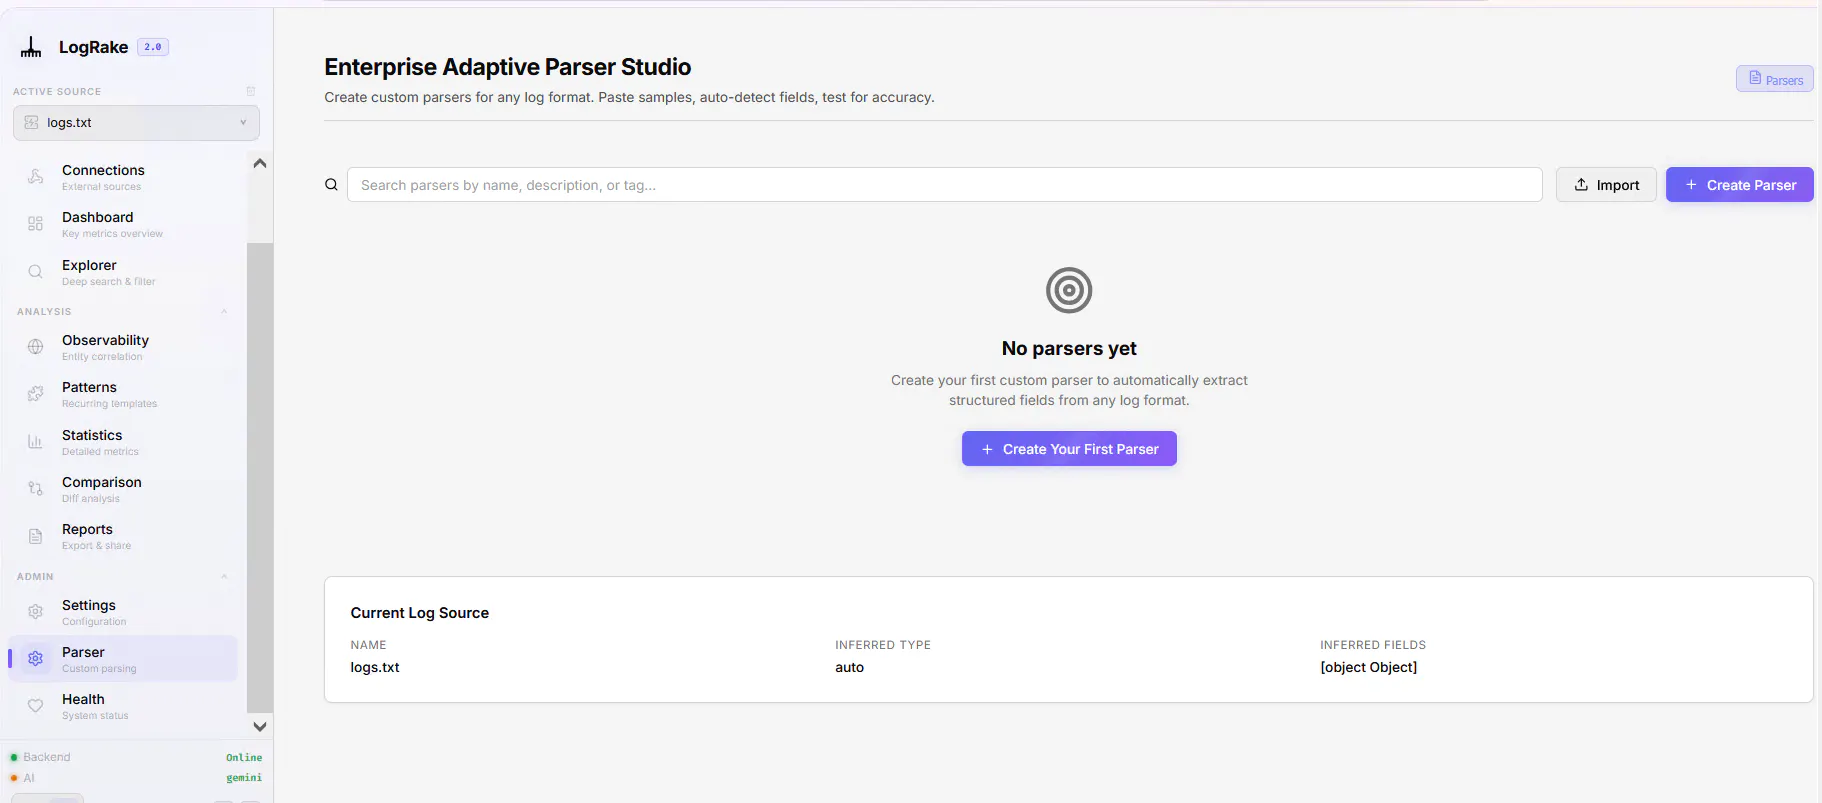
Task: Click the Explorer magnifier icon in sidebar
Action: [x=35, y=272]
